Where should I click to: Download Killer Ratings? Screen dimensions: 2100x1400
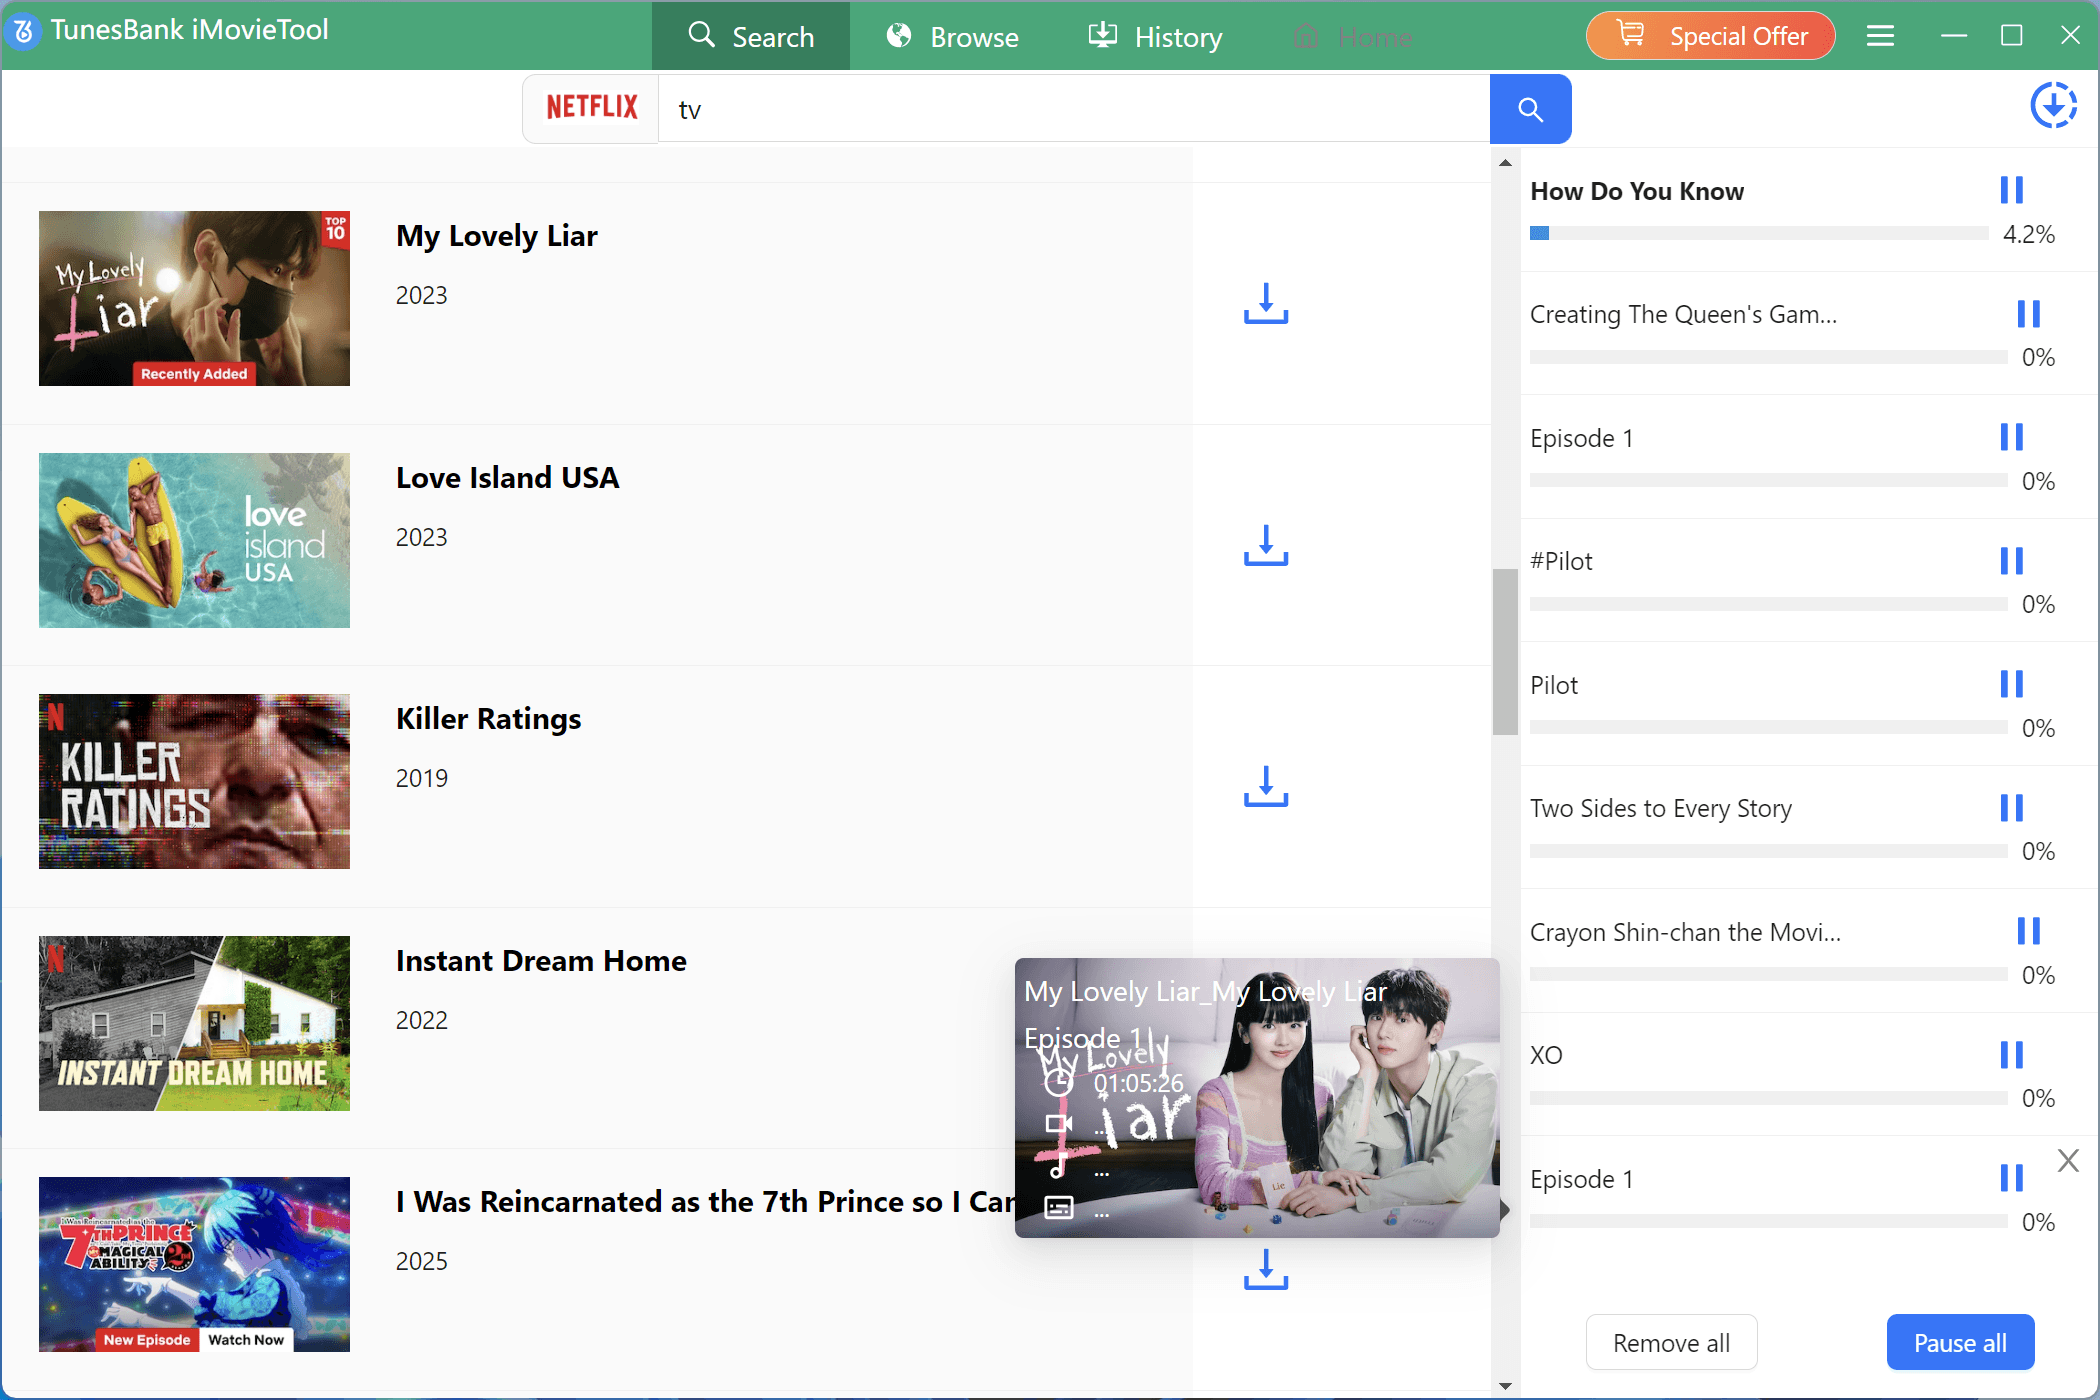(x=1266, y=786)
